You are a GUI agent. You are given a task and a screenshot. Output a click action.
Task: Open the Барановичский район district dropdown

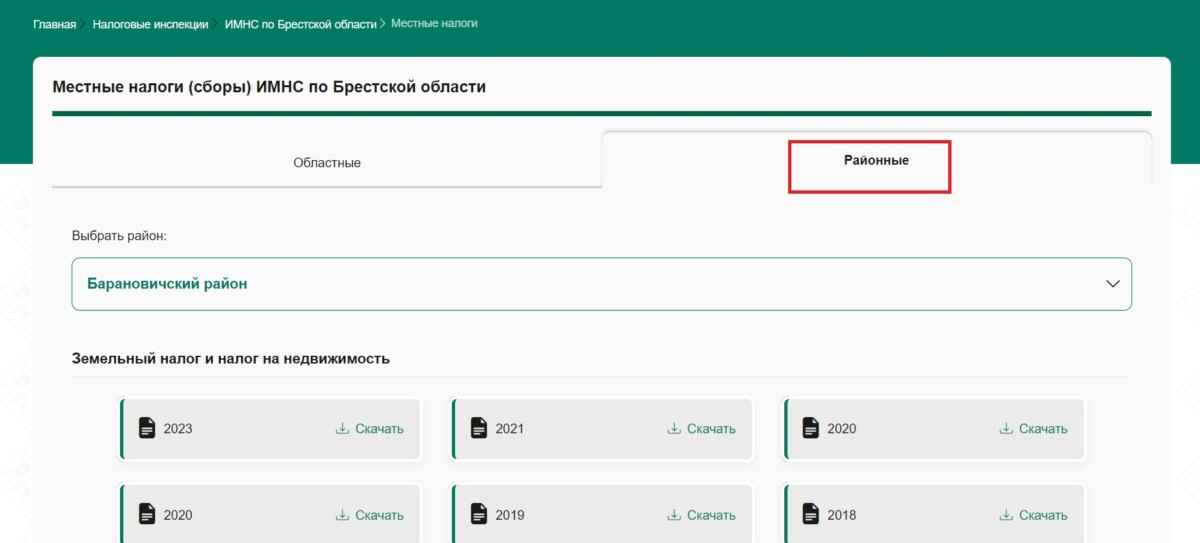pos(601,284)
